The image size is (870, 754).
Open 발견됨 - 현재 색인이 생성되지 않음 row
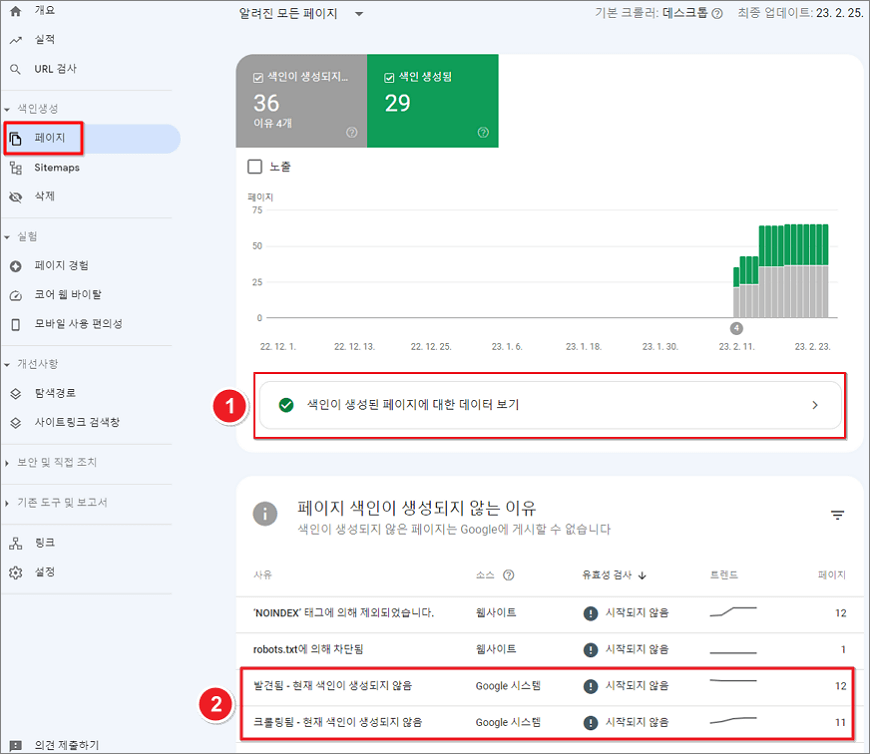click(549, 686)
